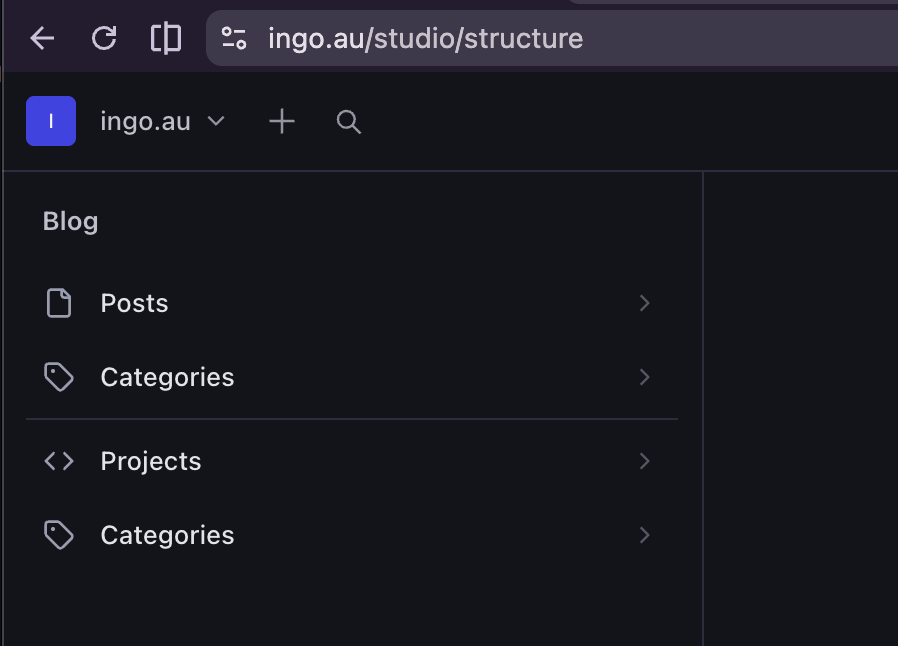Expand Projects using its chevron arrow
The image size is (898, 646).
(x=645, y=461)
